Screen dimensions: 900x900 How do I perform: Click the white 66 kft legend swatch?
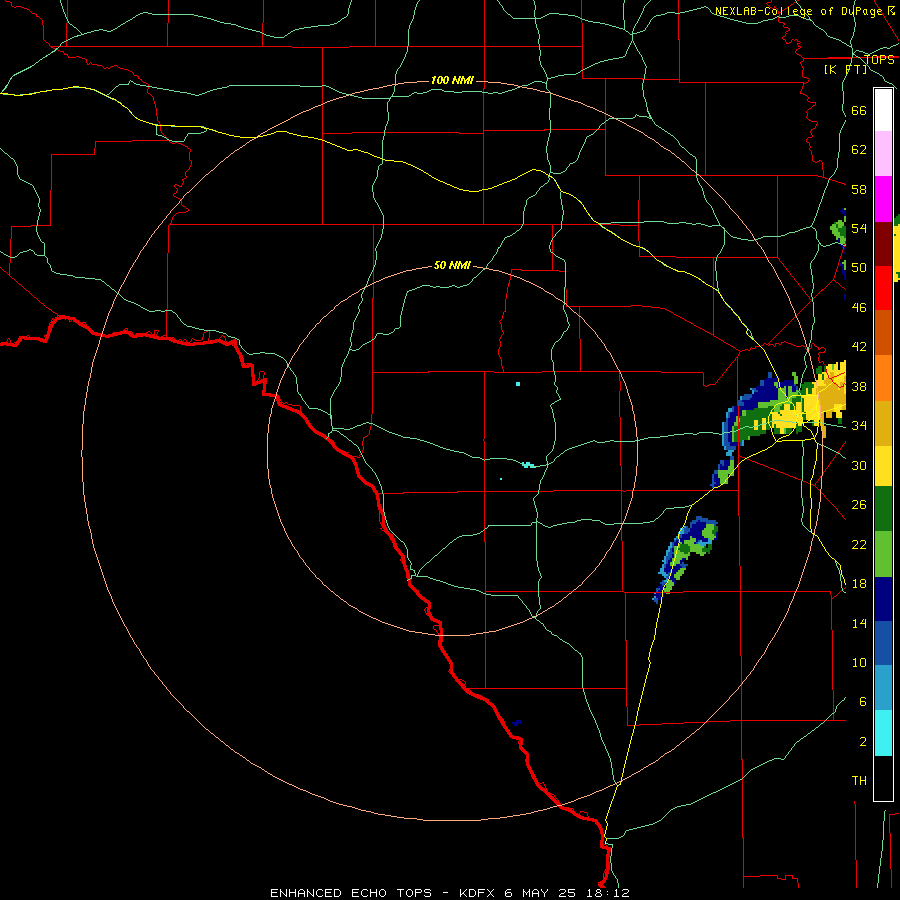(883, 110)
